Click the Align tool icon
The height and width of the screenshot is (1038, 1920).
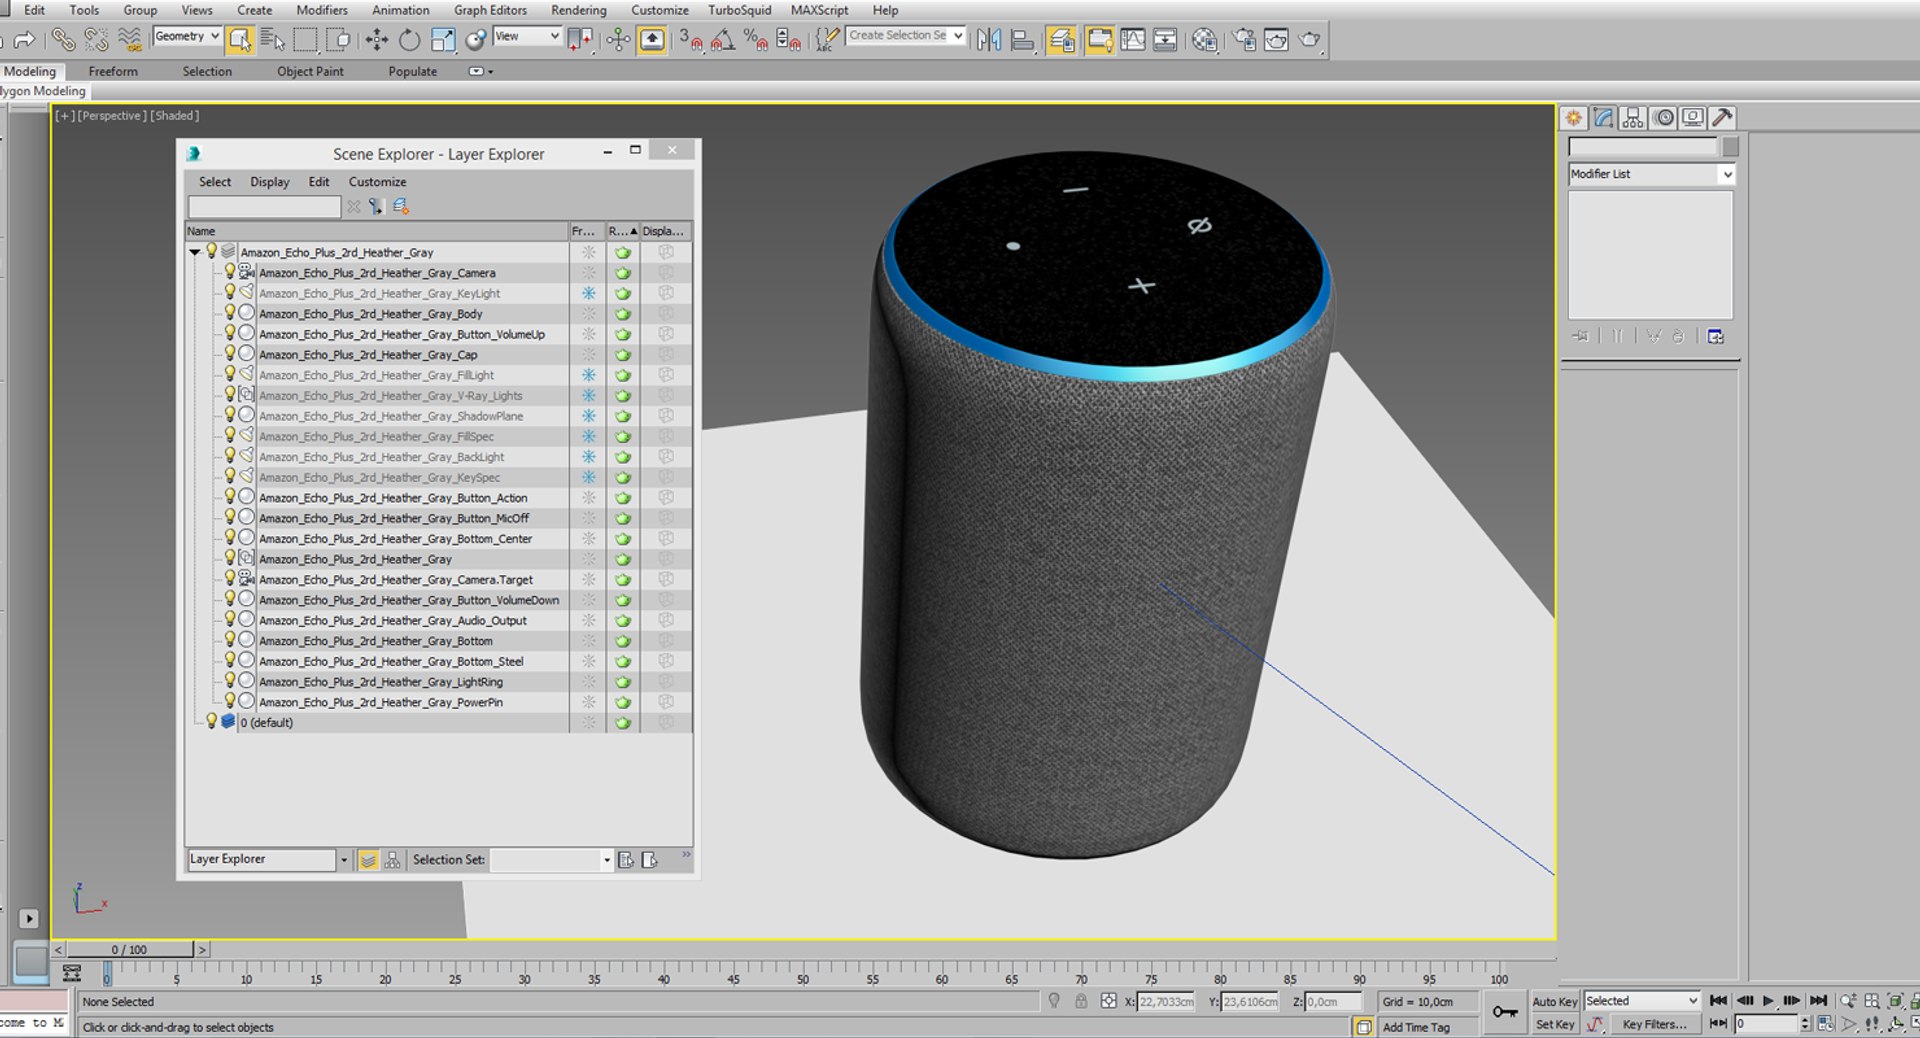[x=1022, y=39]
